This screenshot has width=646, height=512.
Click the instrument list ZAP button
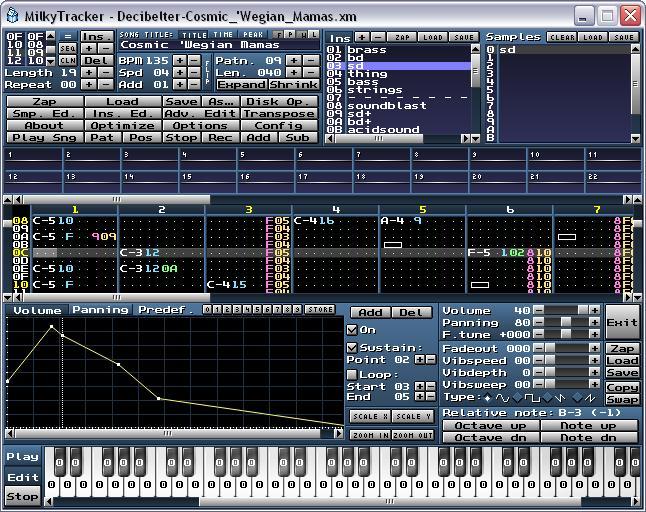(401, 37)
